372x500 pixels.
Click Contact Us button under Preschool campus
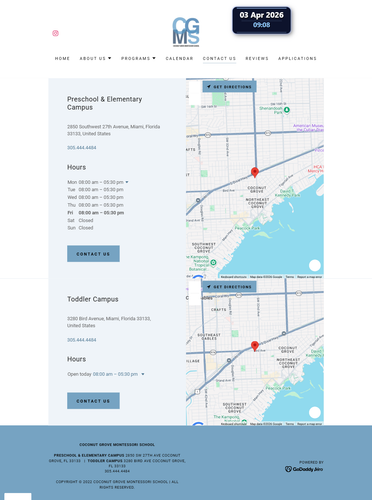tap(93, 254)
